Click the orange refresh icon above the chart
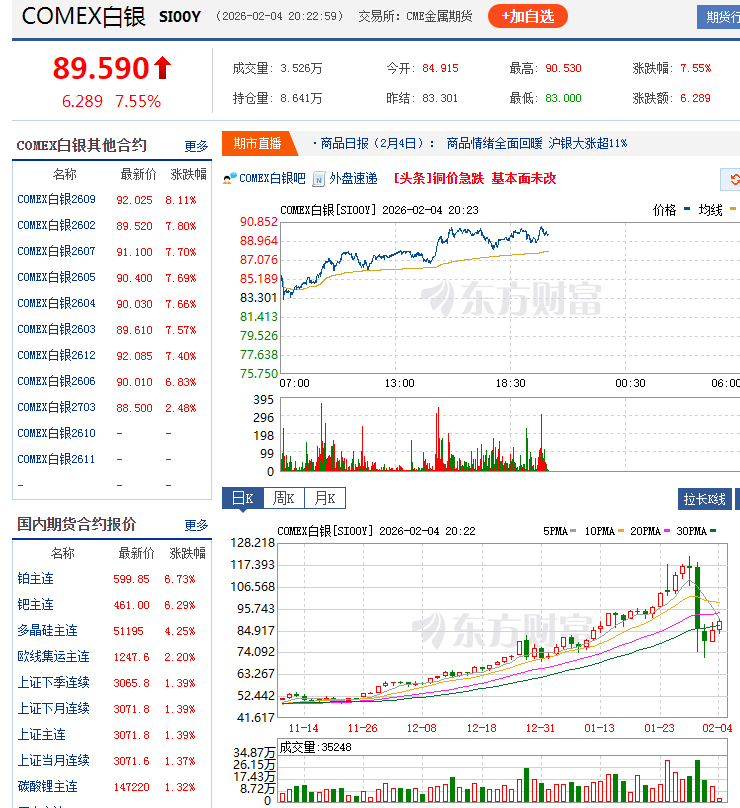This screenshot has width=740, height=808. click(x=733, y=179)
